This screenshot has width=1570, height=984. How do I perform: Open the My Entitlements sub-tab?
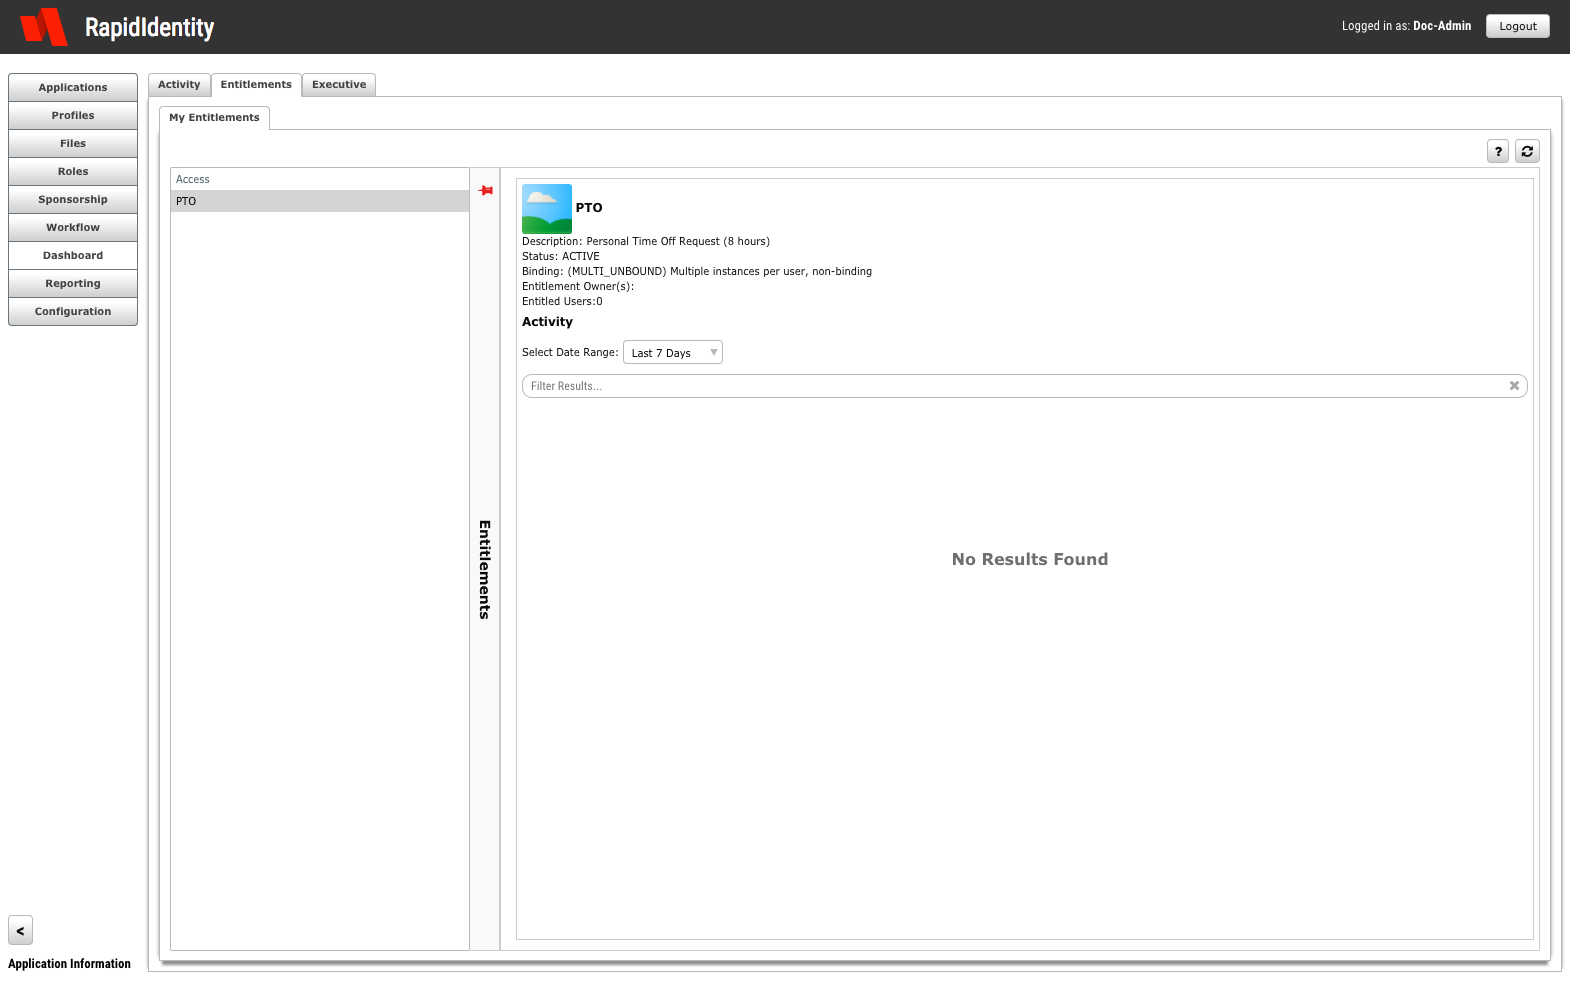point(214,118)
